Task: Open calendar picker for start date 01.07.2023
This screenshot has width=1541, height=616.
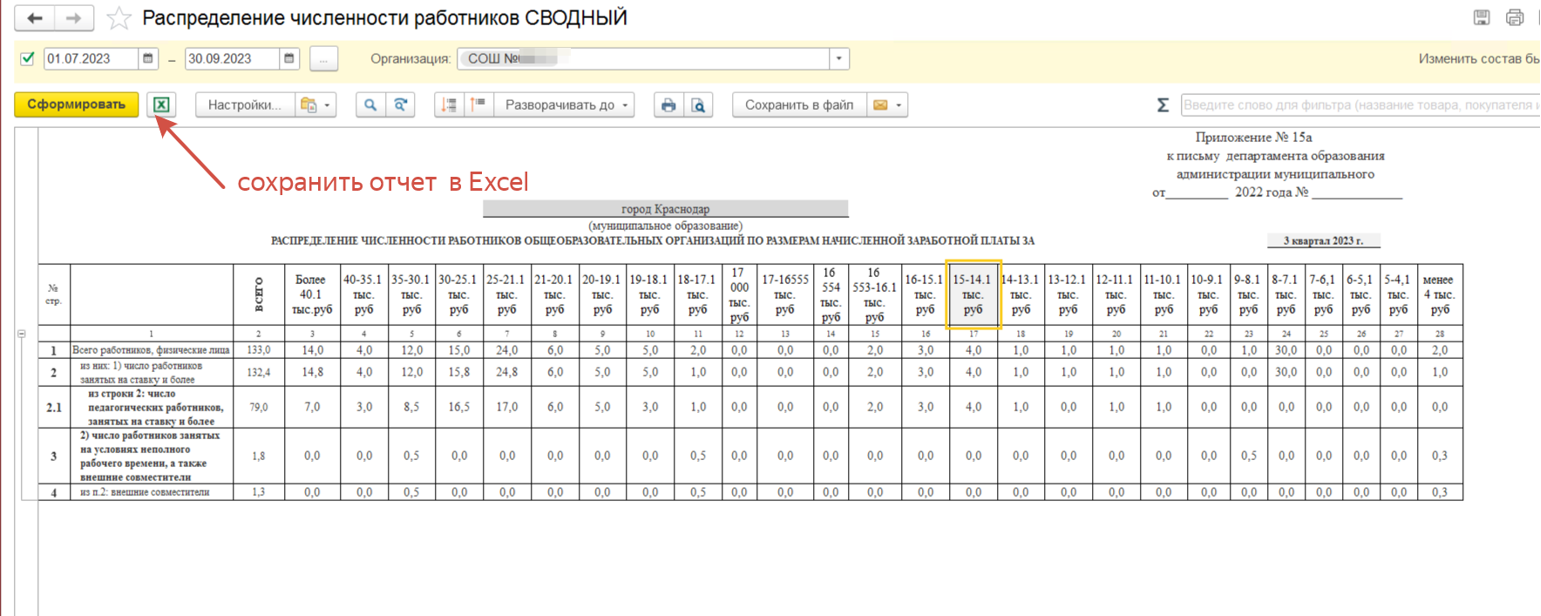Action: [149, 58]
